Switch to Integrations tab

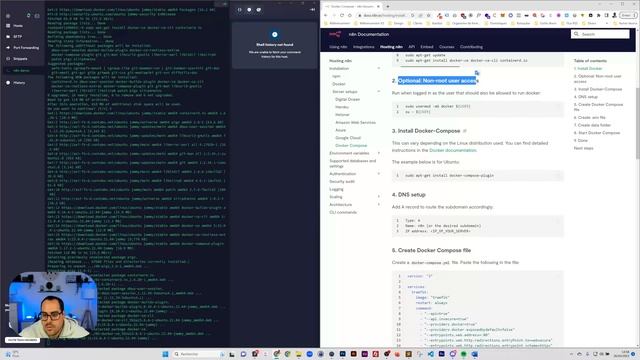[363, 47]
